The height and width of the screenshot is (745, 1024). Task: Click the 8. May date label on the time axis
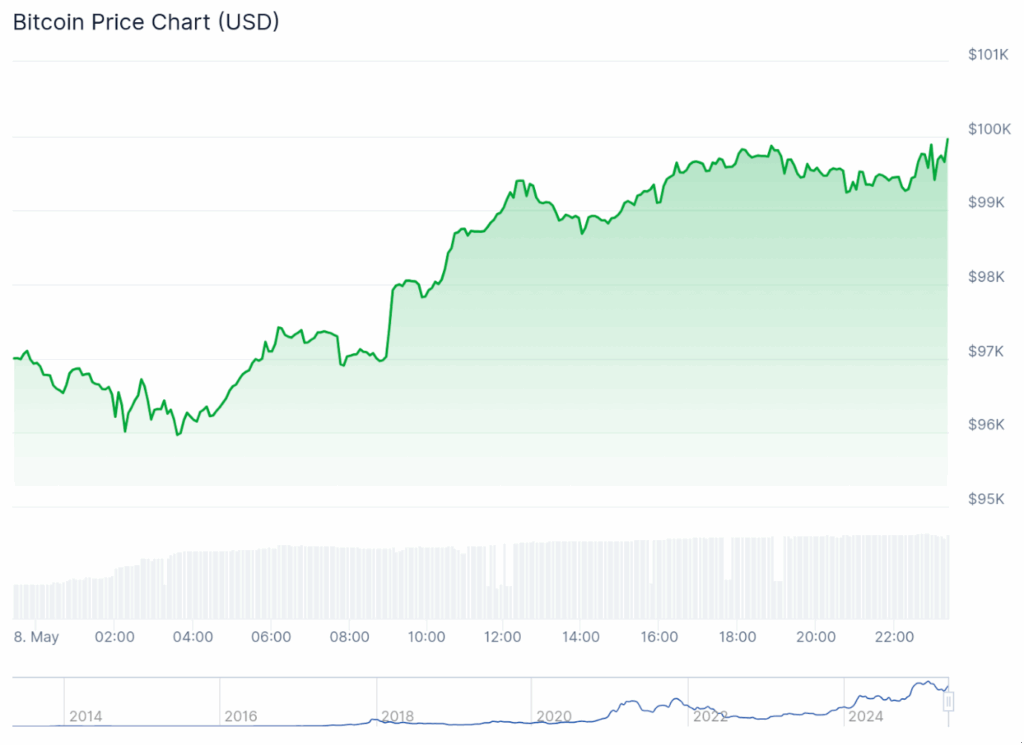click(x=36, y=636)
